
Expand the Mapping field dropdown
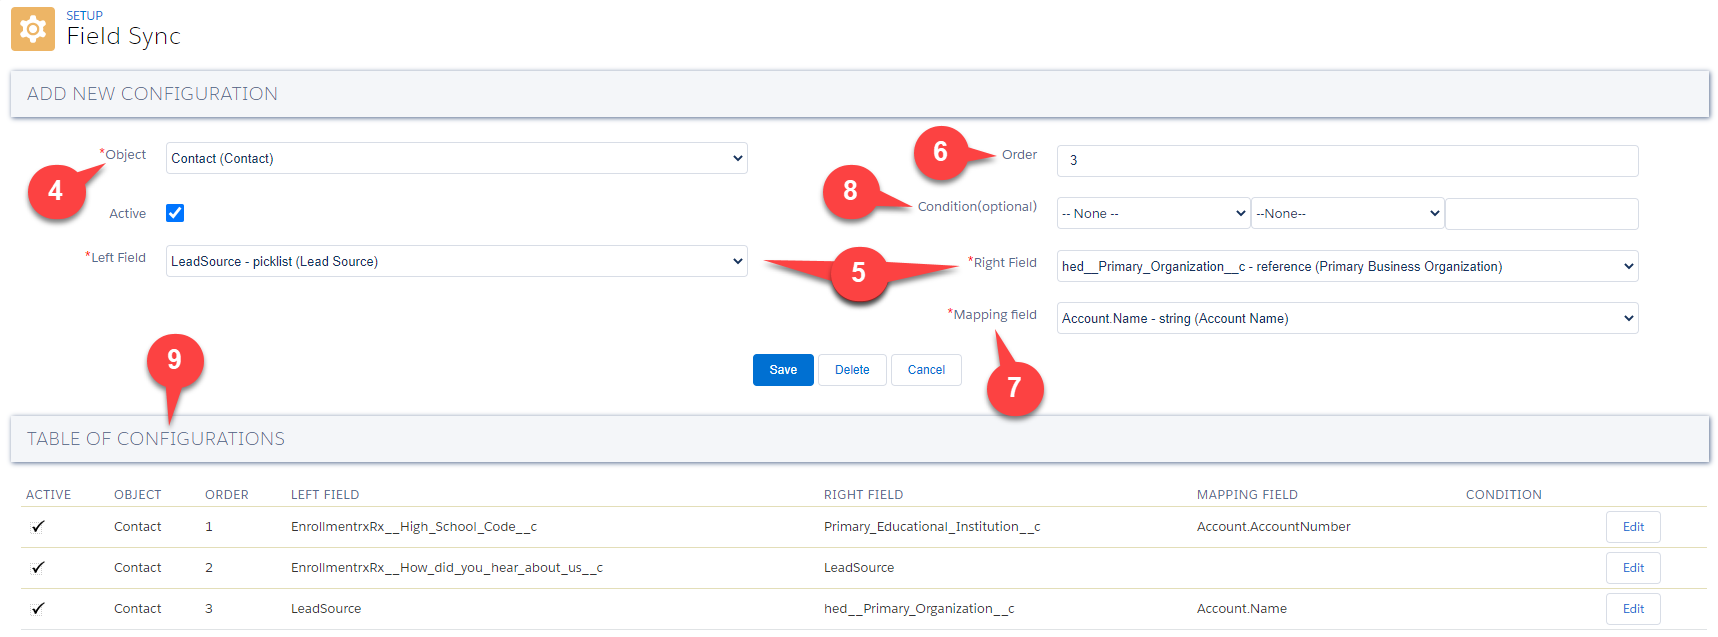pyautogui.click(x=1347, y=318)
